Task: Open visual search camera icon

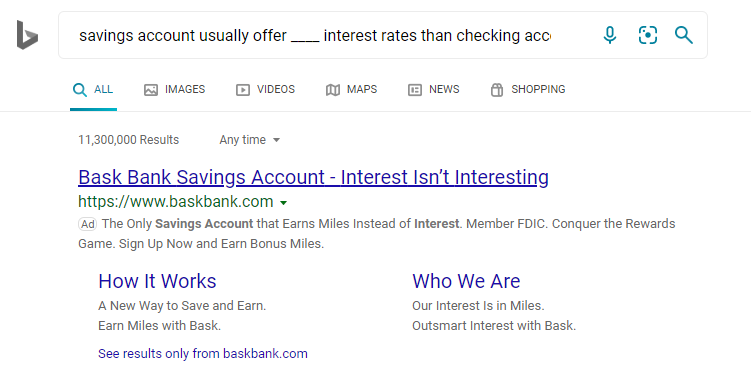Action: (648, 35)
